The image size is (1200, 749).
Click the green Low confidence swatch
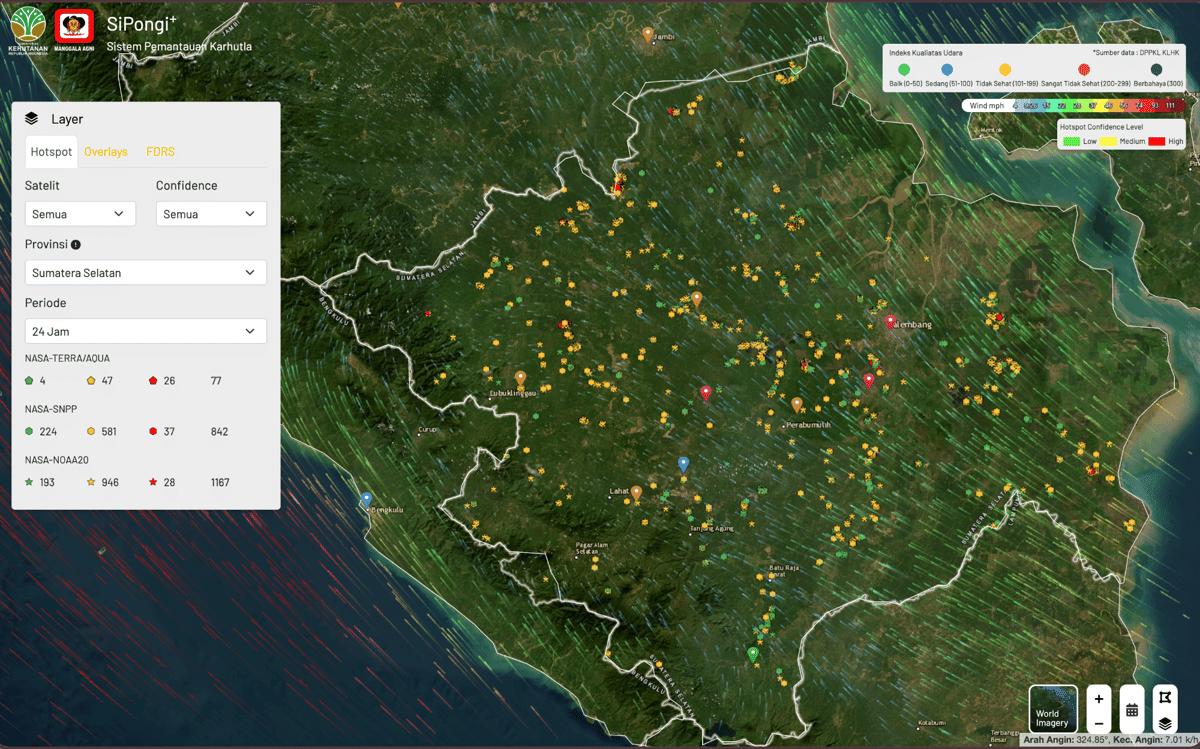pos(1070,141)
